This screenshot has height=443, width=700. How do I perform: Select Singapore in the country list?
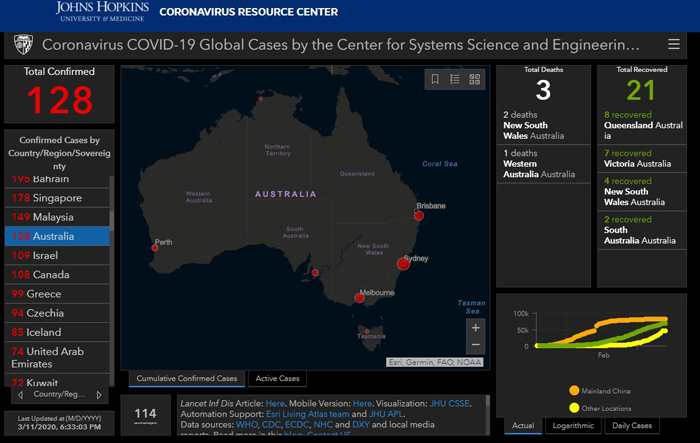[57, 198]
